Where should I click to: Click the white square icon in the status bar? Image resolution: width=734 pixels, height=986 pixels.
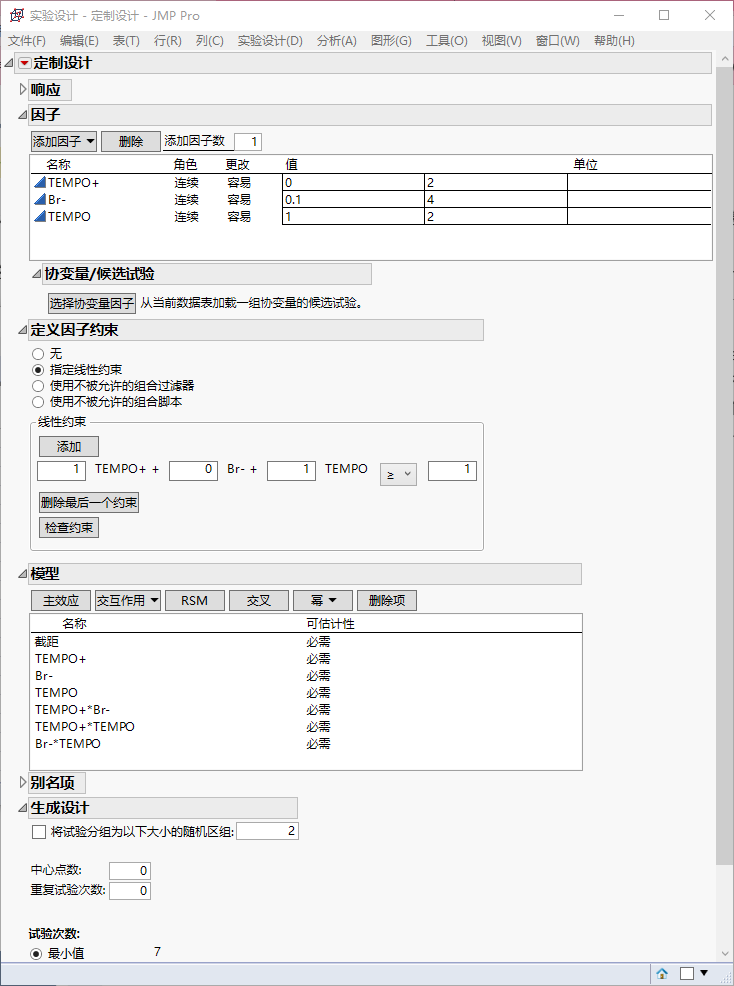[x=686, y=973]
